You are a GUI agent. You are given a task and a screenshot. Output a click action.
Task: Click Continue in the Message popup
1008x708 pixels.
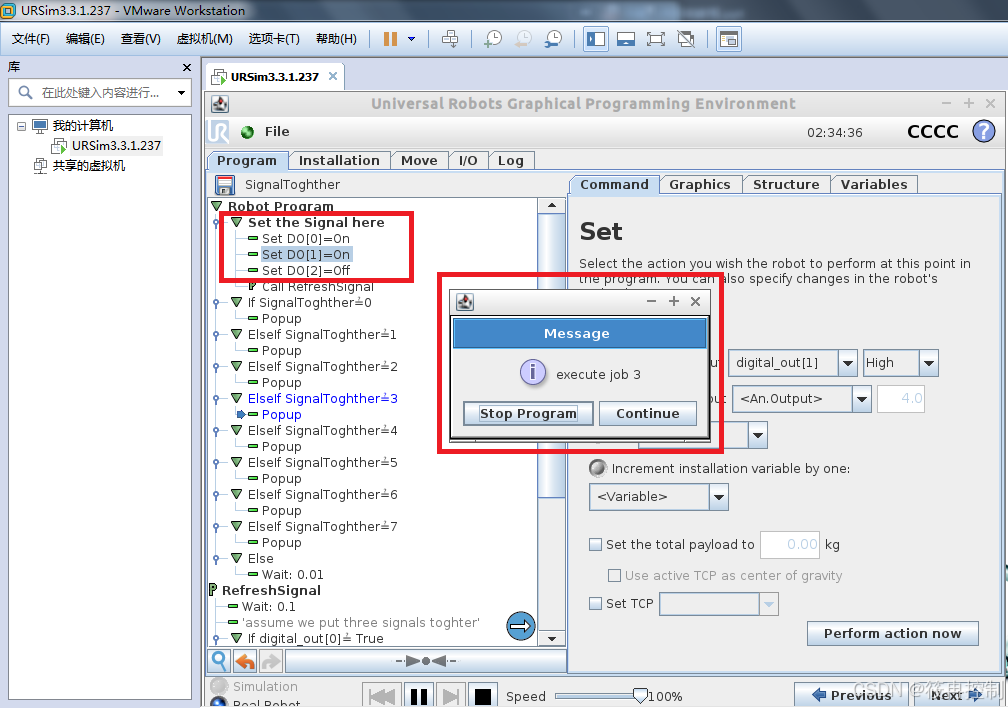pyautogui.click(x=647, y=413)
